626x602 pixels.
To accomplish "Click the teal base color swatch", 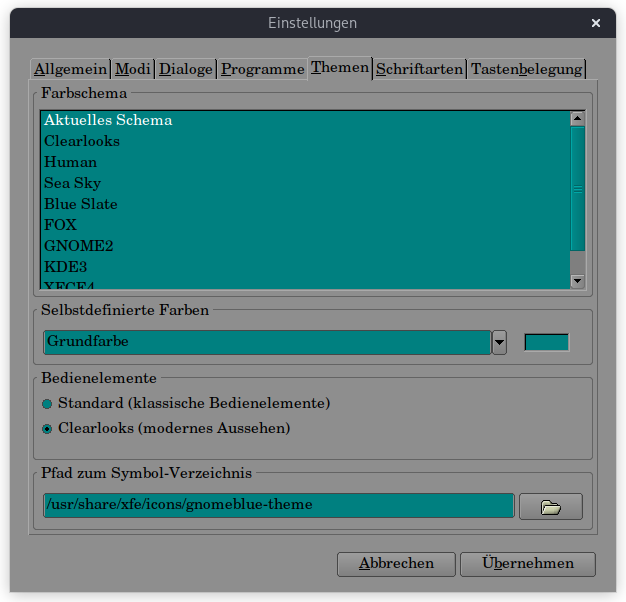I will coord(546,342).
